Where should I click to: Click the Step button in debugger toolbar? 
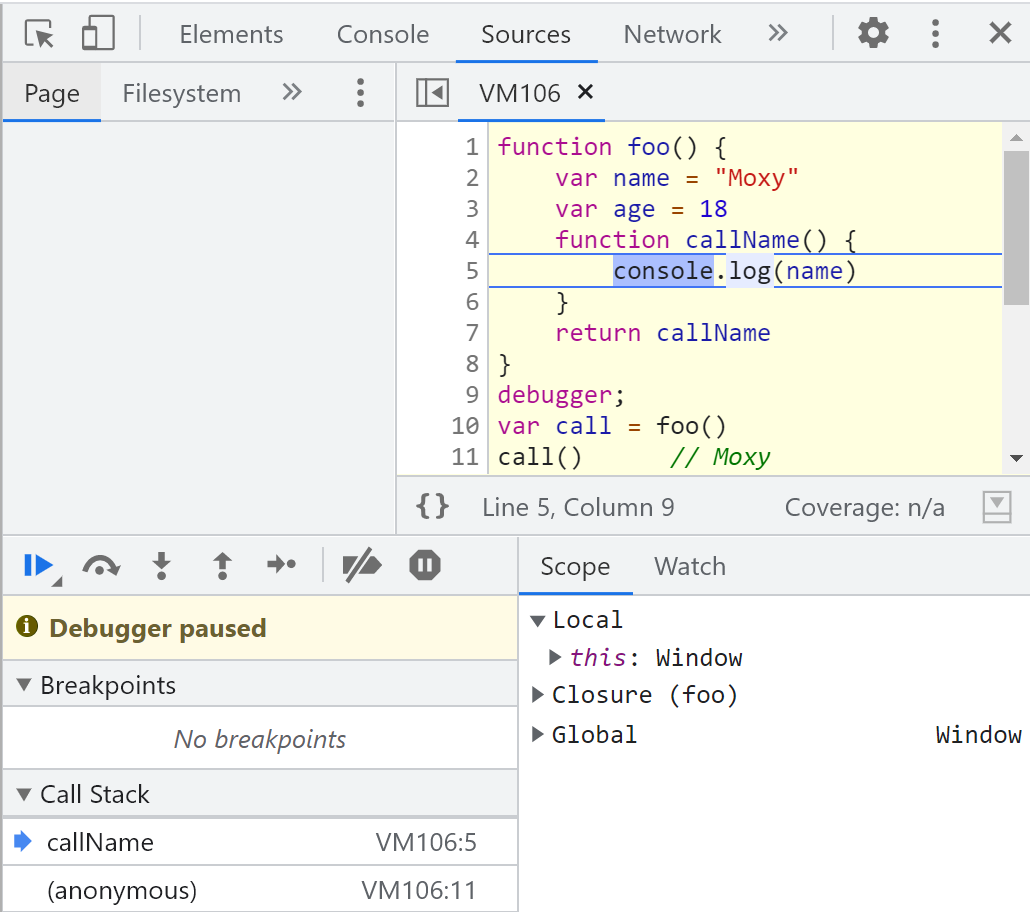pos(282,566)
